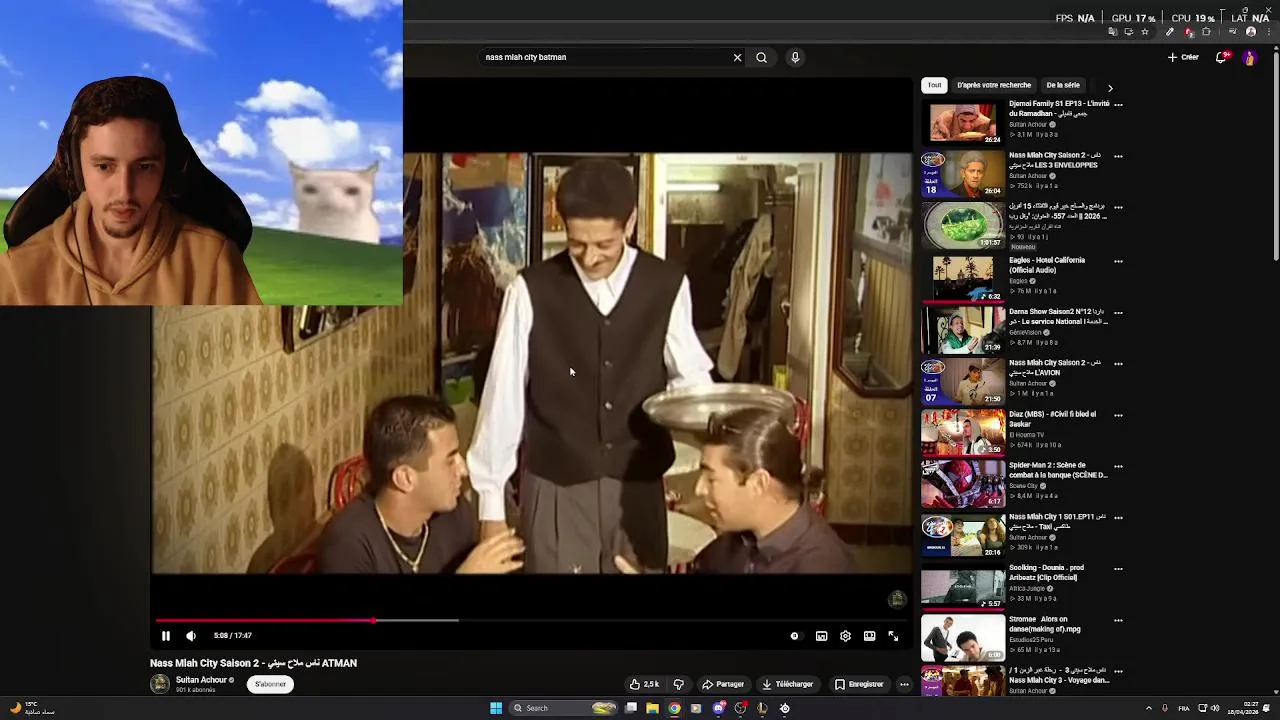Click the translate page icon in address bar
Viewport: 1280px width, 720px height.
(x=1112, y=32)
